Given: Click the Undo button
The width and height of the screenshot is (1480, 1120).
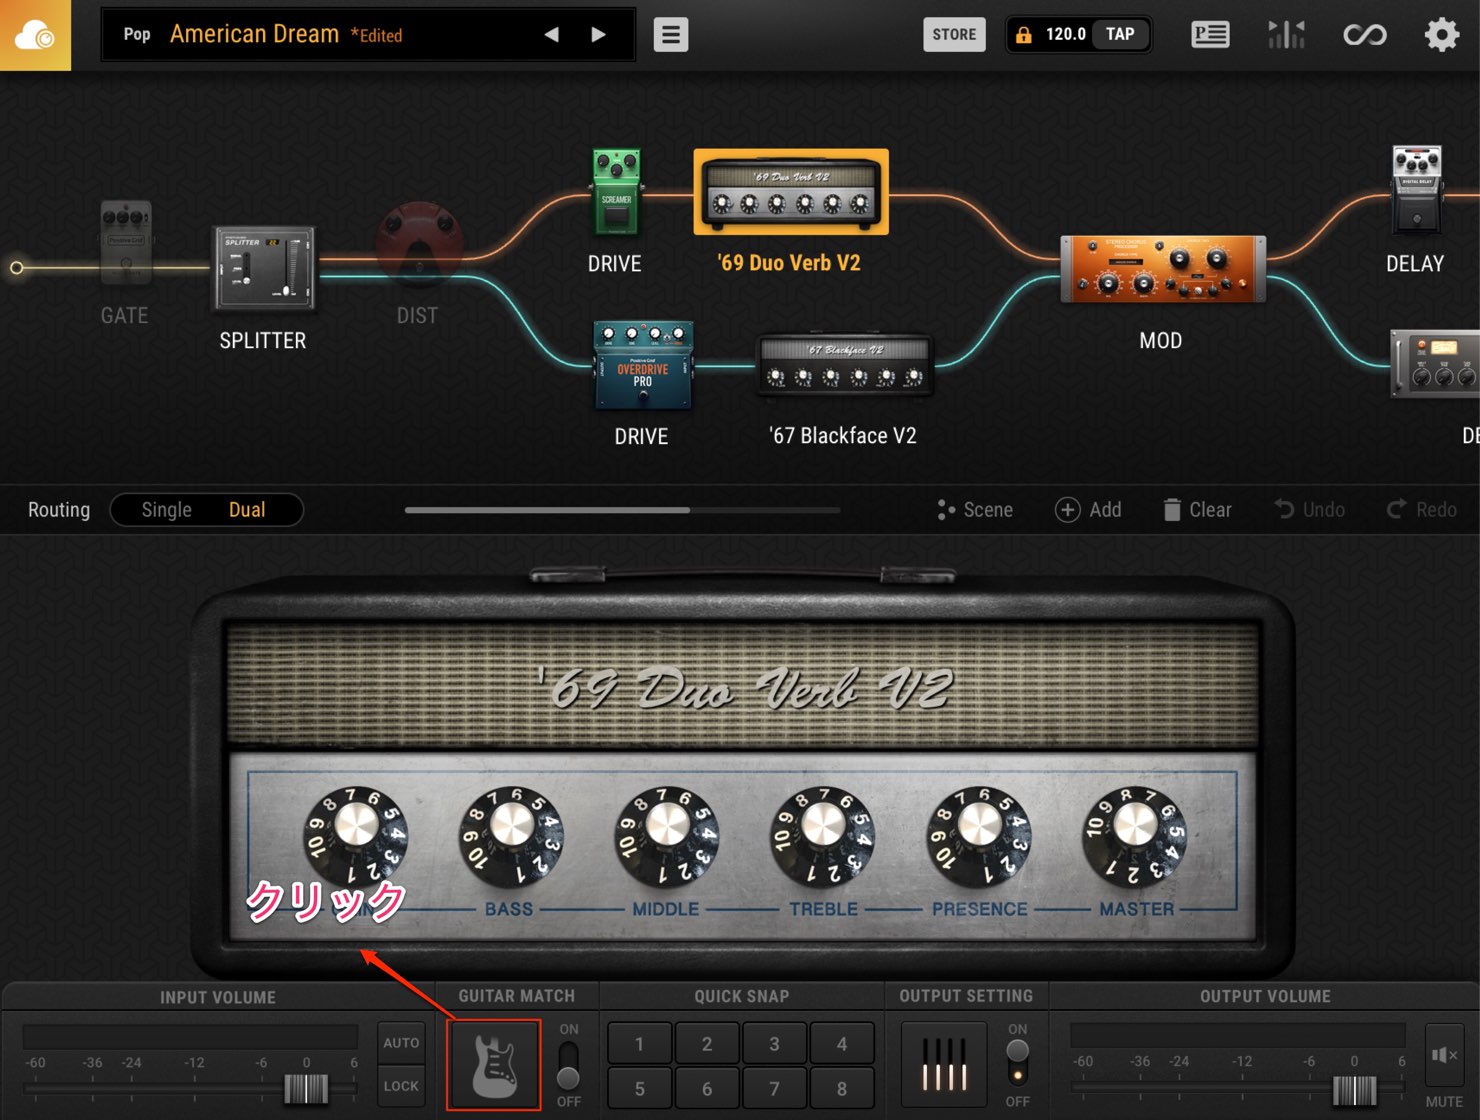Looking at the screenshot, I should (x=1310, y=510).
